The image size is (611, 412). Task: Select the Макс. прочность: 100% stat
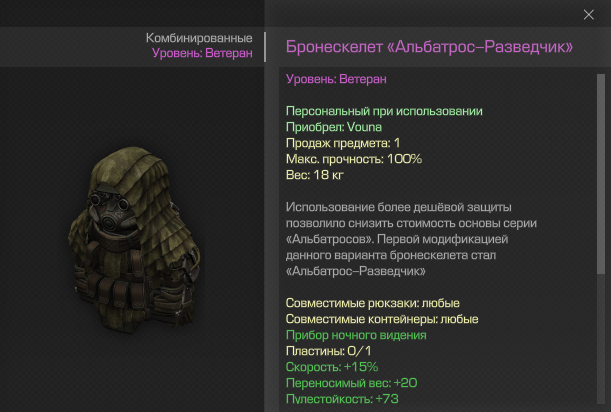click(x=354, y=159)
